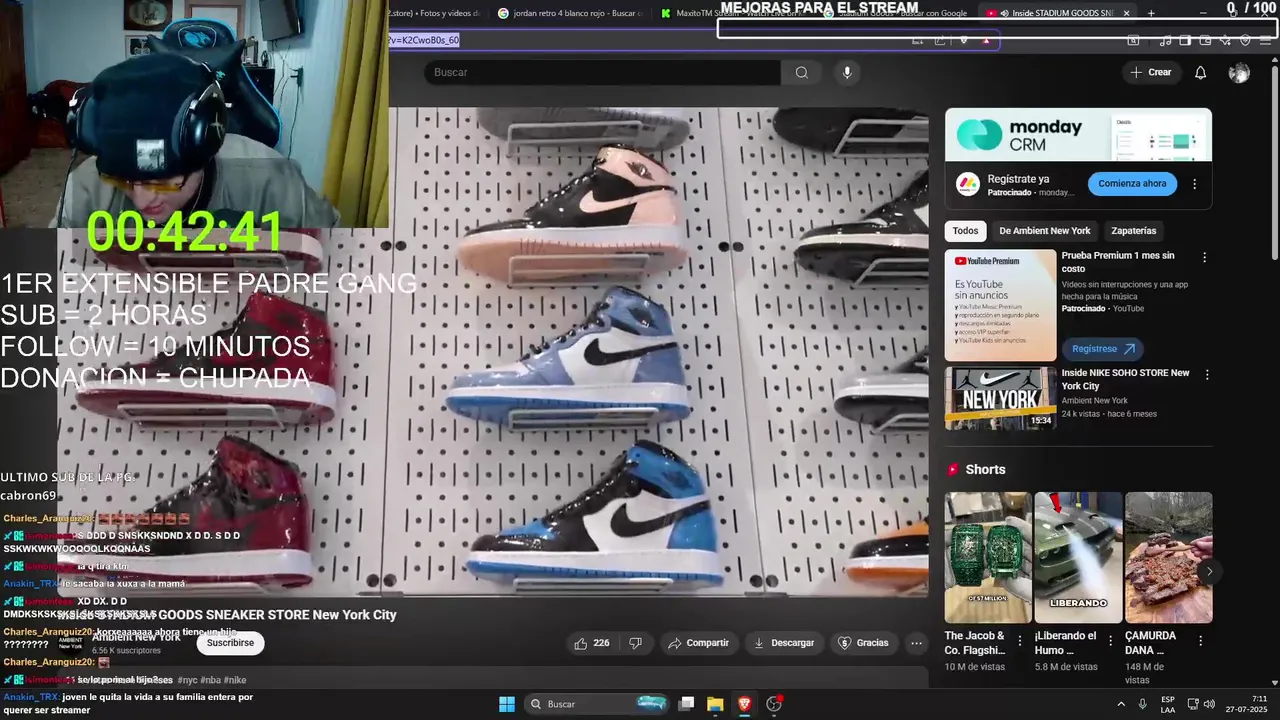Open options for monday CRM ad
Image resolution: width=1280 pixels, height=720 pixels.
point(1194,184)
